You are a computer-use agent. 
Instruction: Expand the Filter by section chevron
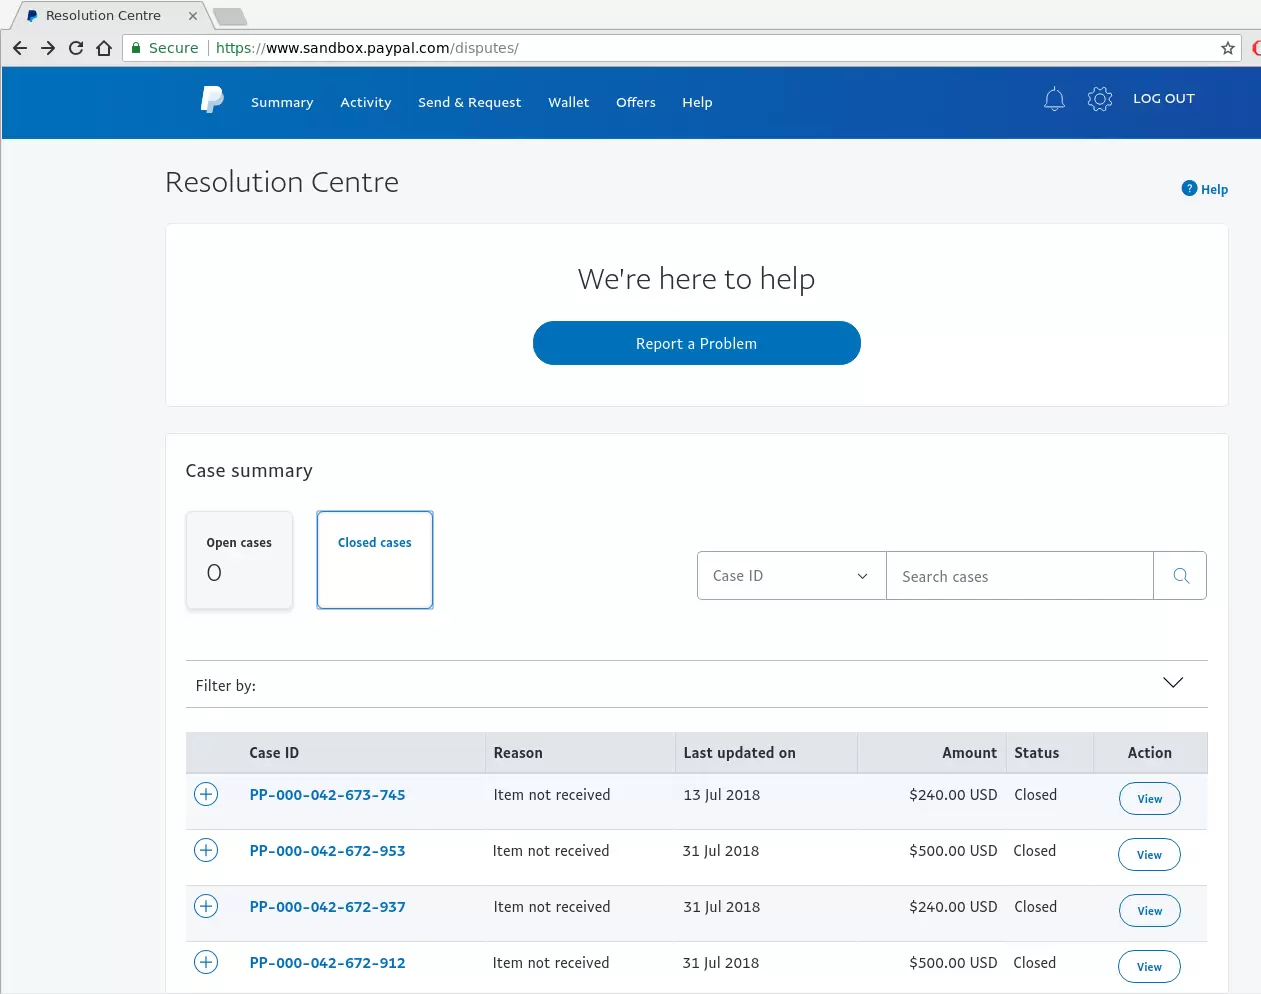coord(1172,682)
